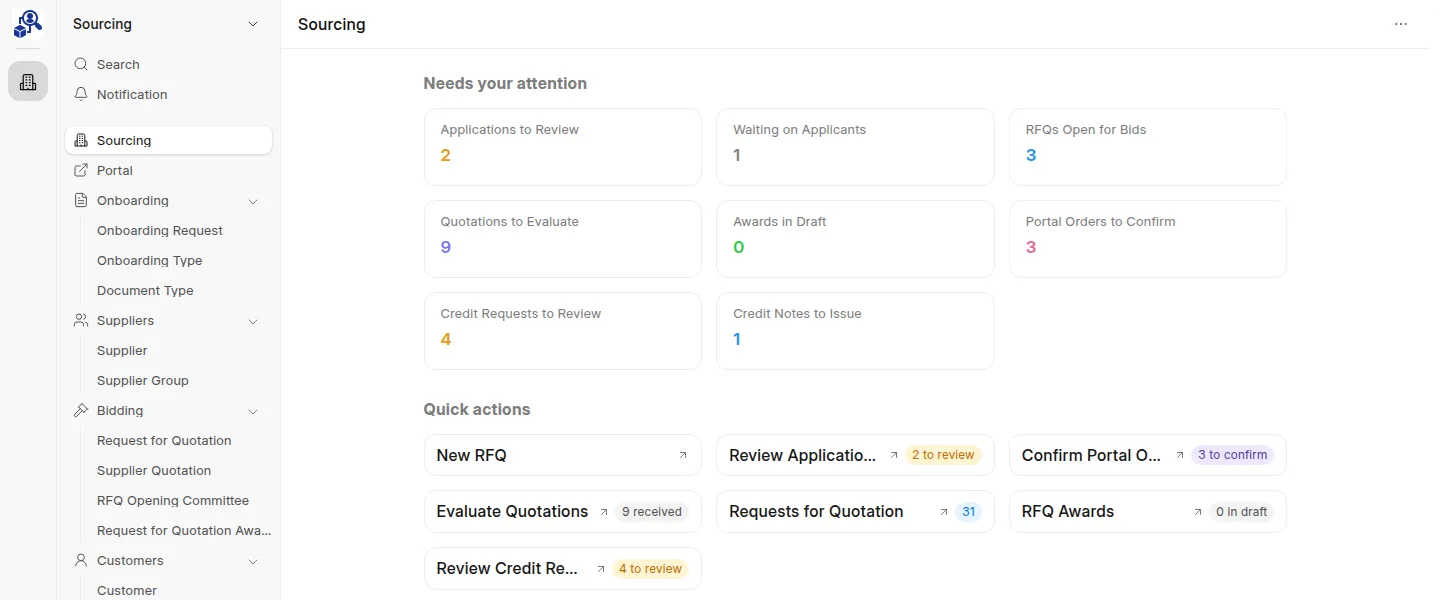Screen dimensions: 1440x600
Task: Click the arrow icon on RFQ Awards
Action: (1197, 511)
